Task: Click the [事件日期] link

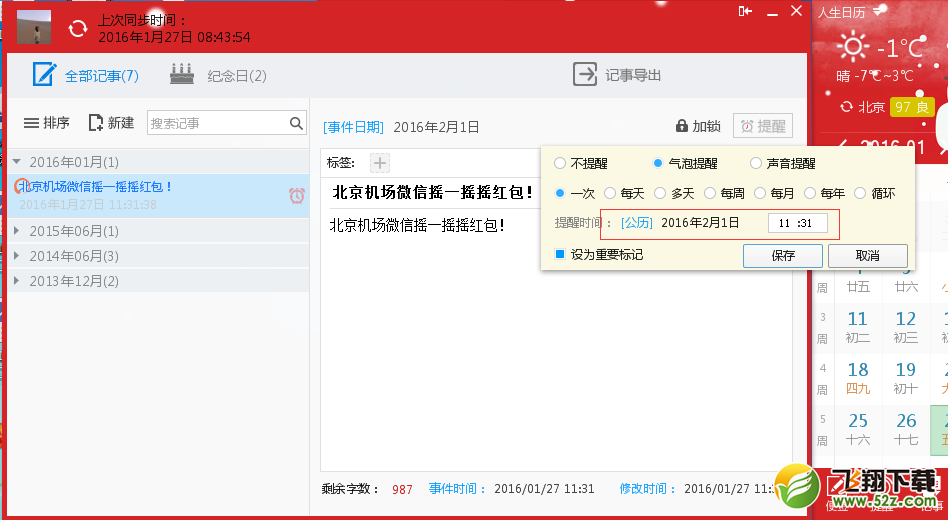Action: tap(353, 127)
